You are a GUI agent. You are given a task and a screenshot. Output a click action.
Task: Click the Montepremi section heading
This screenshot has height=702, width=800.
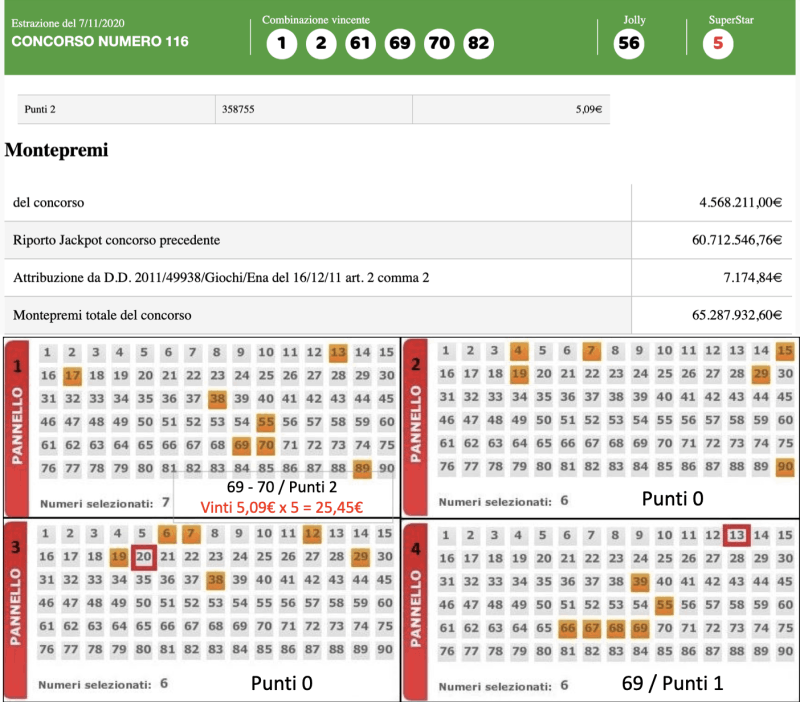click(x=56, y=151)
